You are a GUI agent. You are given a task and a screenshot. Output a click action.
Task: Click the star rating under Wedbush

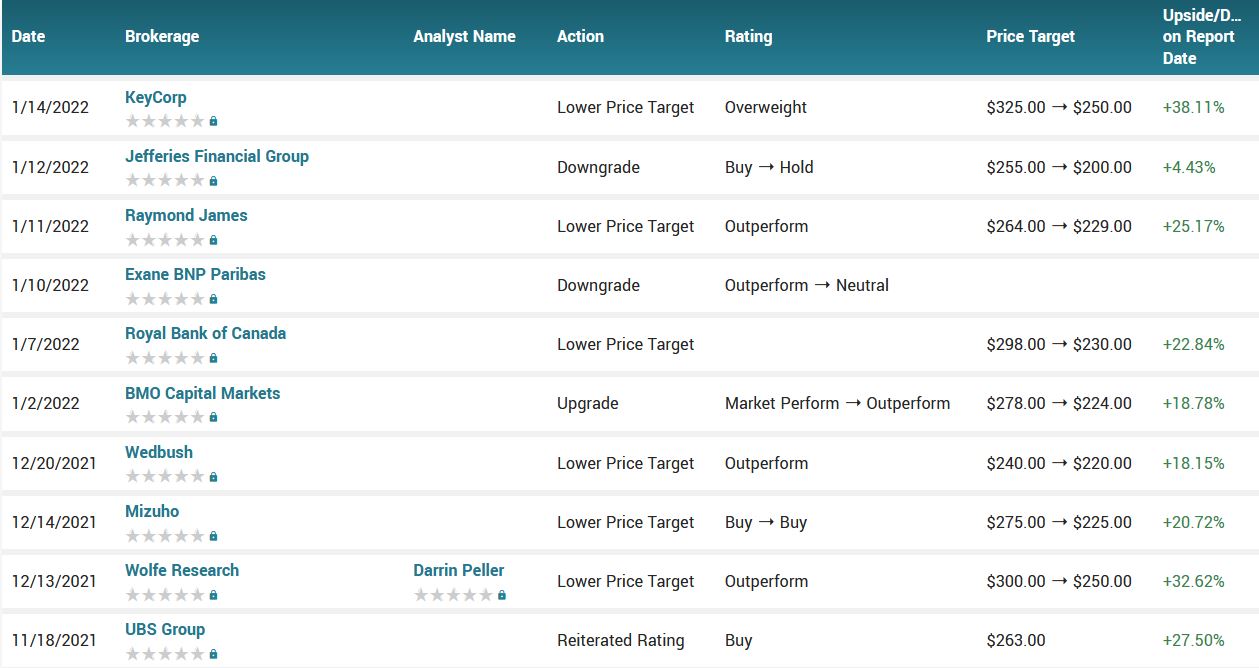165,477
